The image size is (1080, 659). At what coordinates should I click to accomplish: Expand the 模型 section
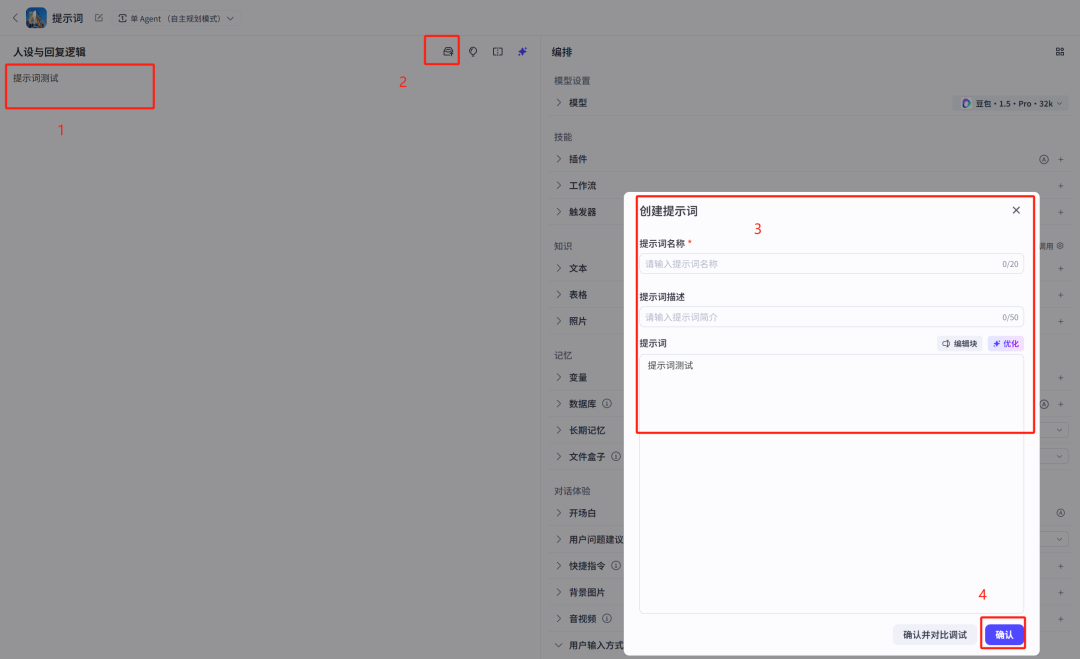[x=559, y=103]
